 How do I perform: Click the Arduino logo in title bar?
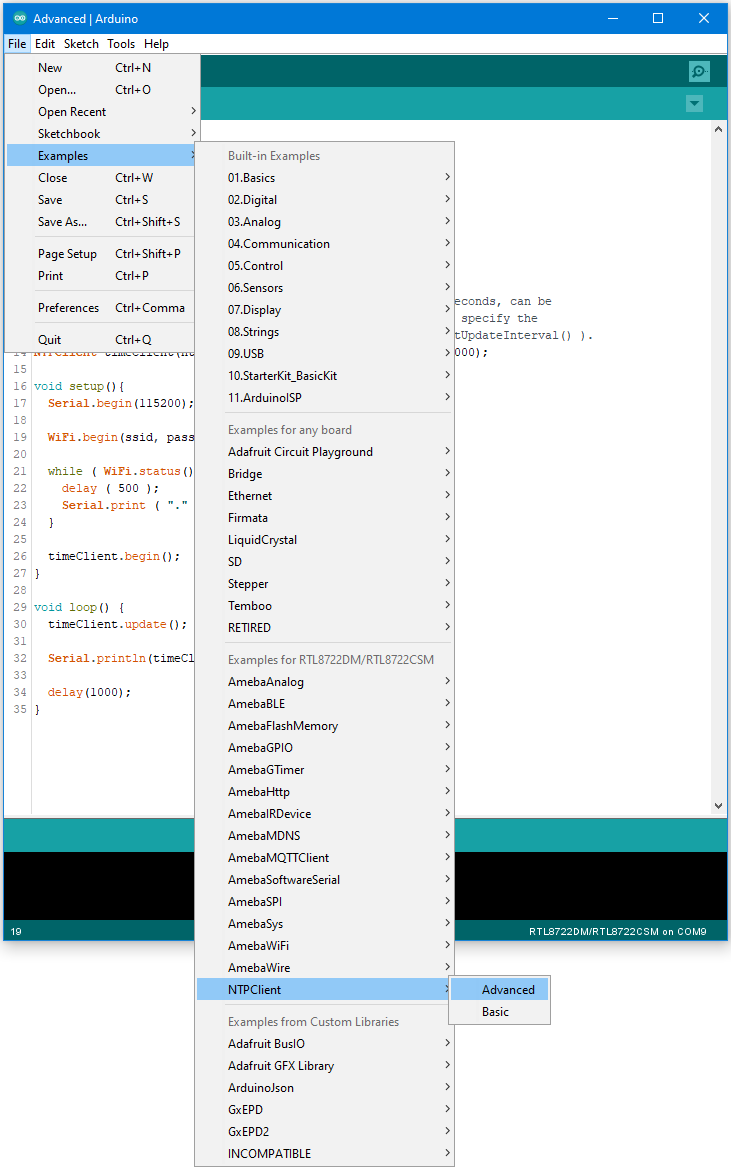click(x=20, y=19)
